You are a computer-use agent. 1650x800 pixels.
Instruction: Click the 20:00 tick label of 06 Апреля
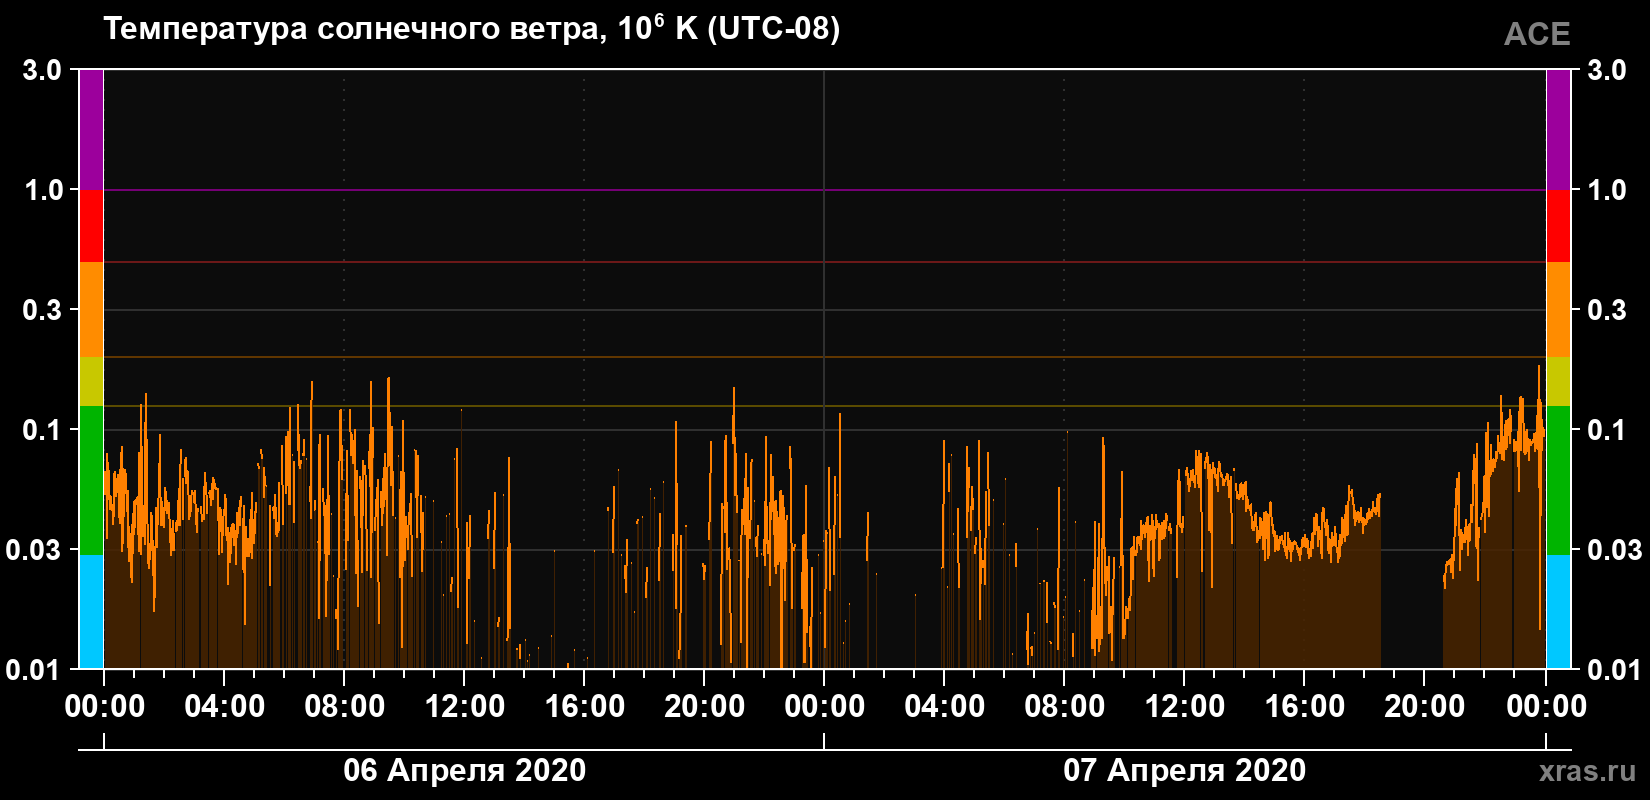[705, 707]
